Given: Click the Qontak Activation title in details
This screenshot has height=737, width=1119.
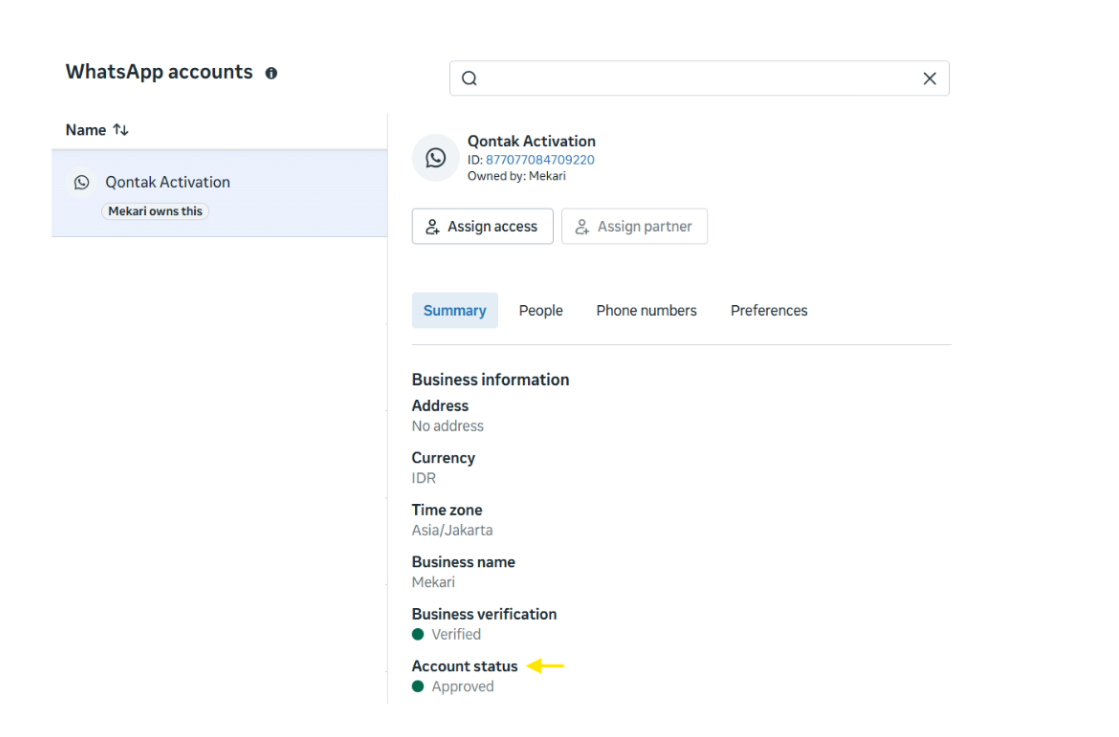Looking at the screenshot, I should click(532, 141).
